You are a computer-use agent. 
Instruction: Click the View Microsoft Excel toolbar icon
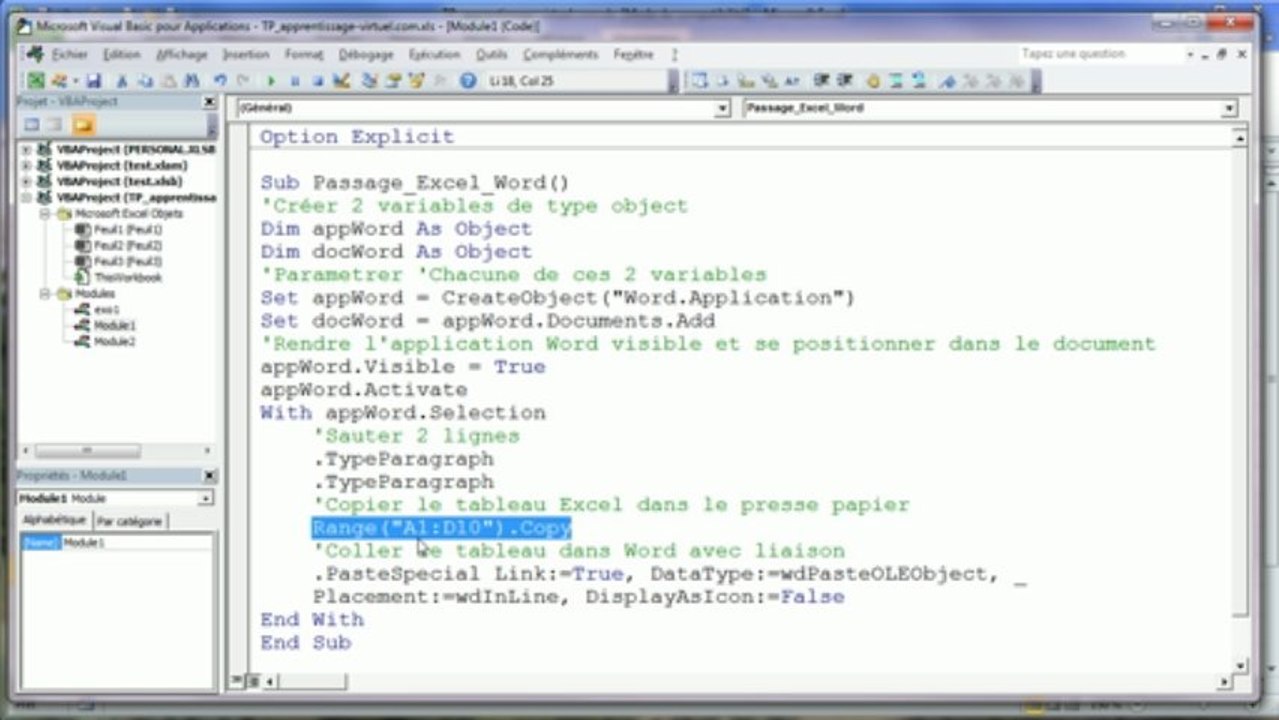pyautogui.click(x=35, y=81)
